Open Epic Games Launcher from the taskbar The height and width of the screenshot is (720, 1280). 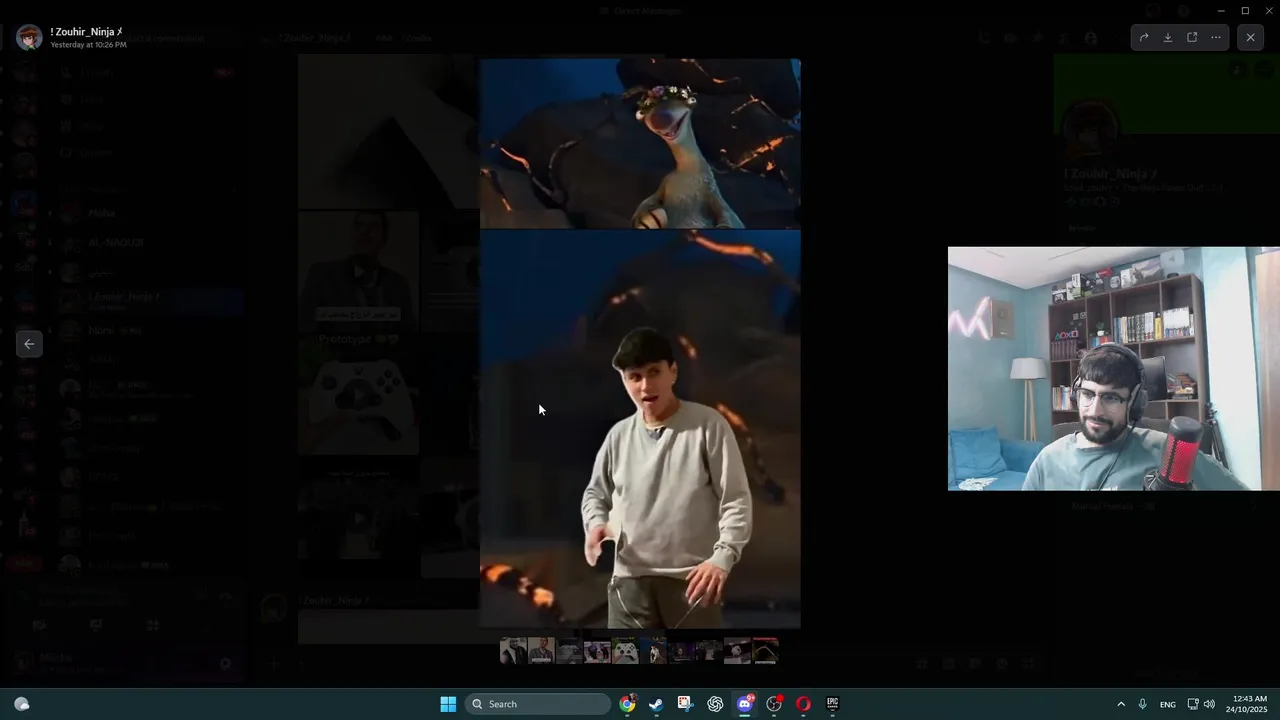pyautogui.click(x=832, y=704)
